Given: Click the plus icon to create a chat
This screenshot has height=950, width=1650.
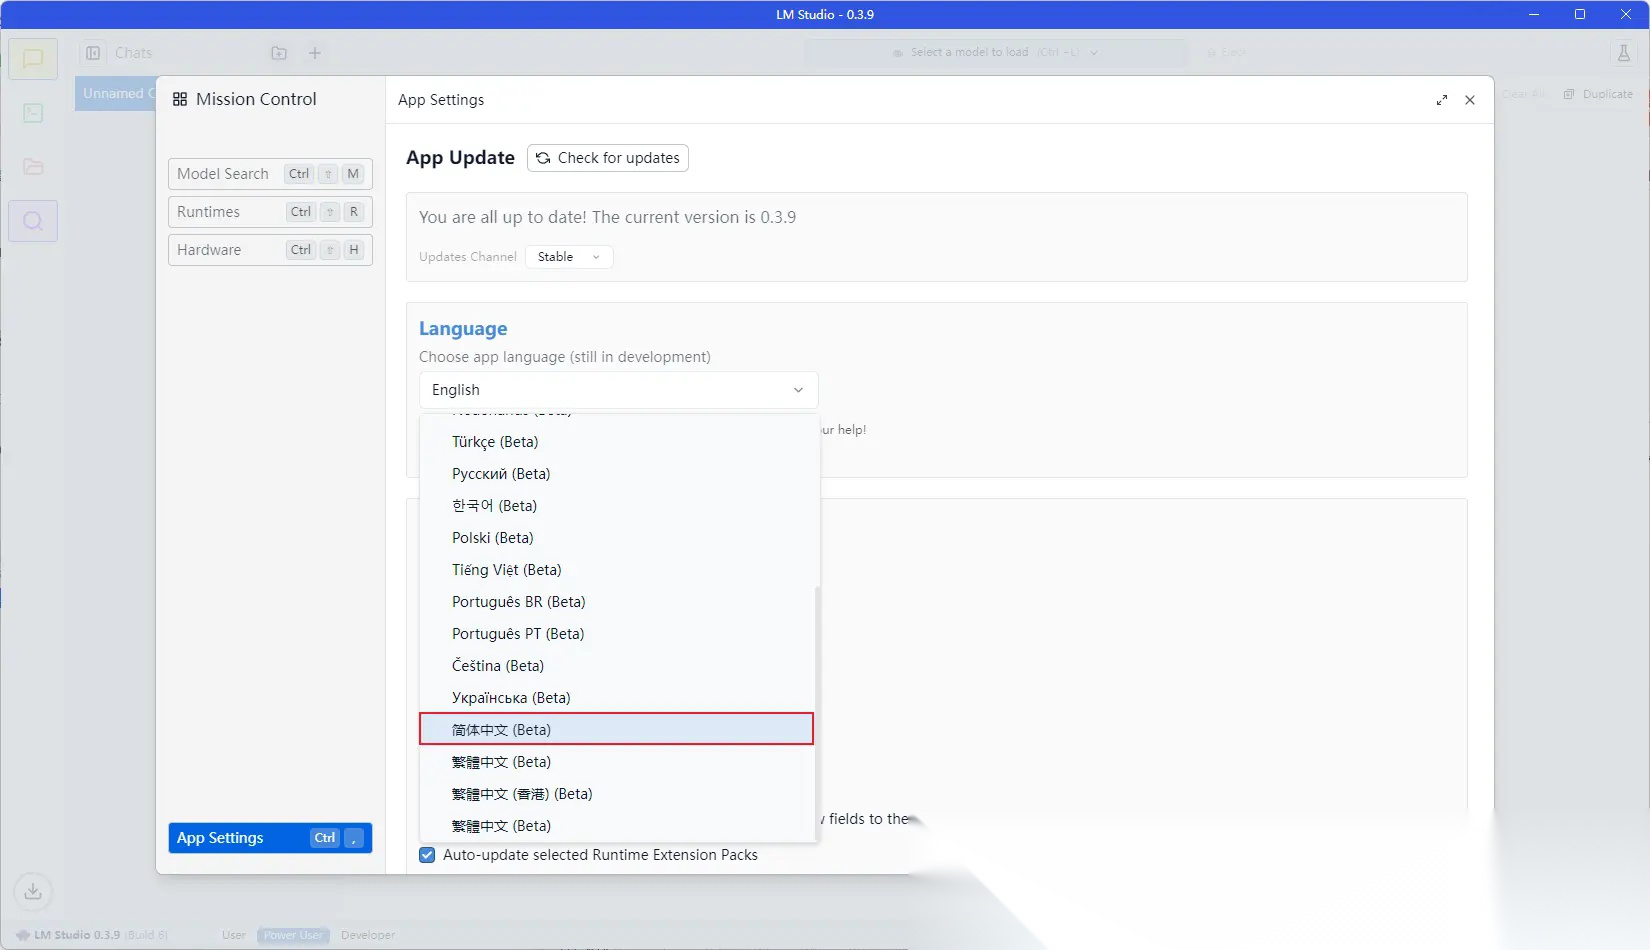Looking at the screenshot, I should click(x=315, y=53).
